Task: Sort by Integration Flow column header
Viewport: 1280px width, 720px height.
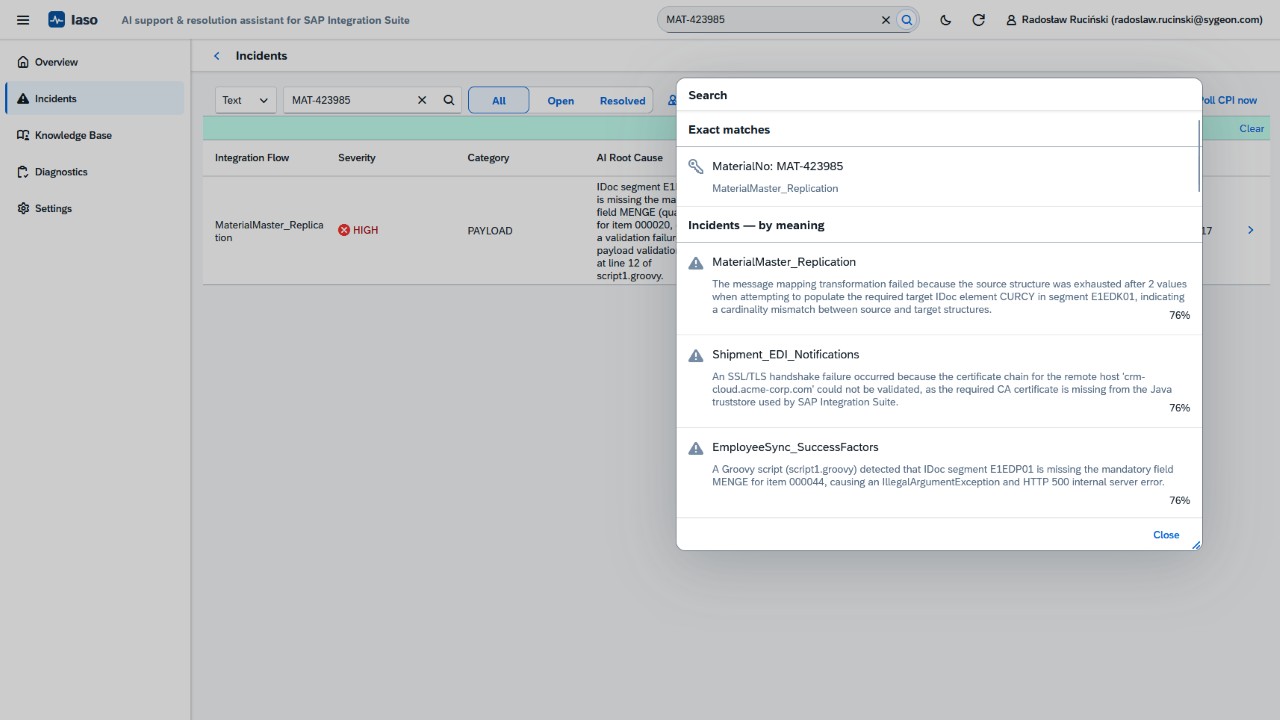Action: (252, 158)
